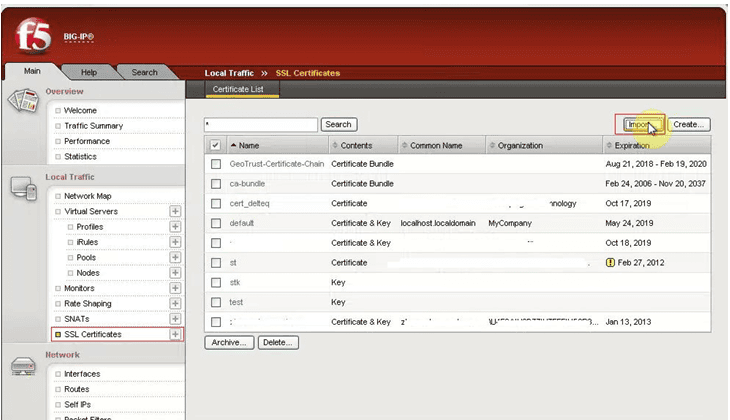Click the plus icon next to Monitors
The image size is (730, 420).
(x=175, y=288)
